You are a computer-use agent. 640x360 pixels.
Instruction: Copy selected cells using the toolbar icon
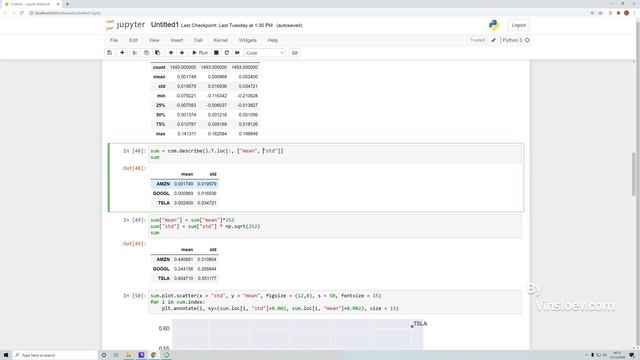coord(146,53)
